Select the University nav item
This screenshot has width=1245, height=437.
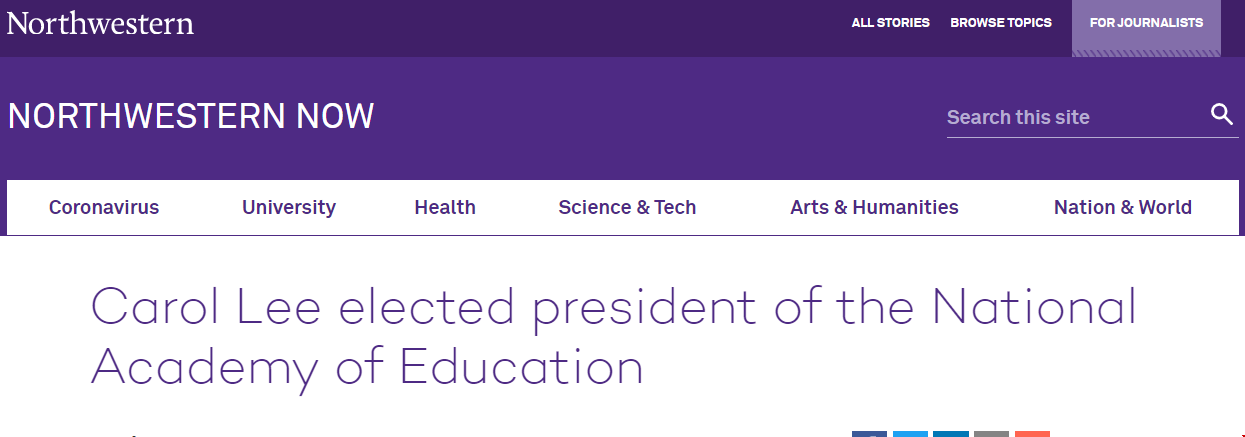click(289, 207)
